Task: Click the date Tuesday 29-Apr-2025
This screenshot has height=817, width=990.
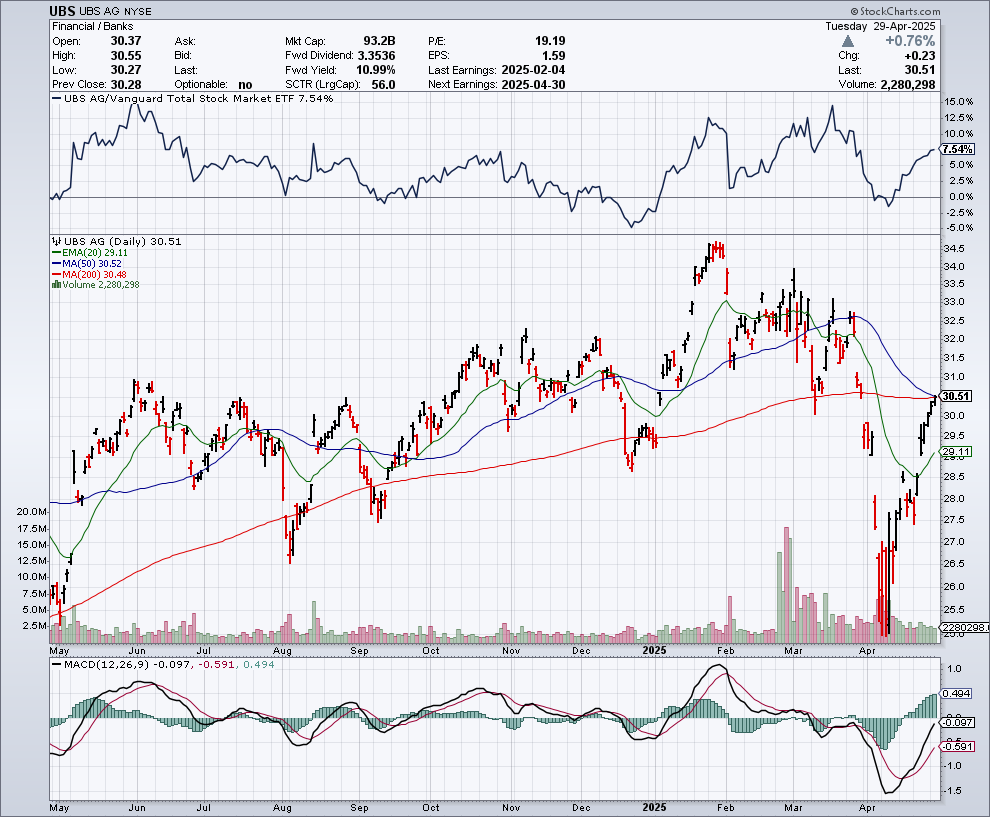Action: [x=880, y=26]
